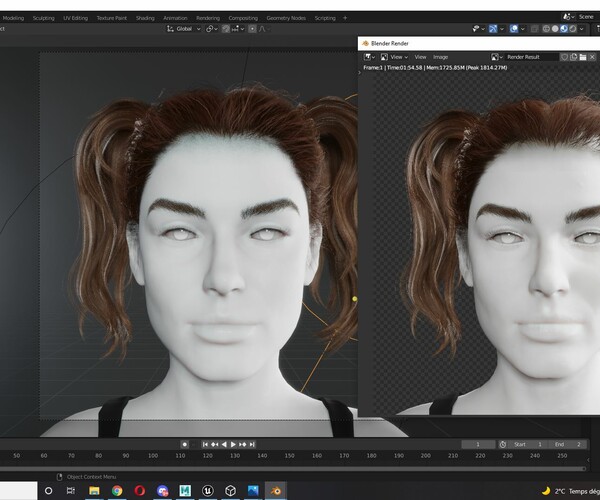Screen dimensions: 600x500
Task: Click the End frame field
Action: (568, 444)
